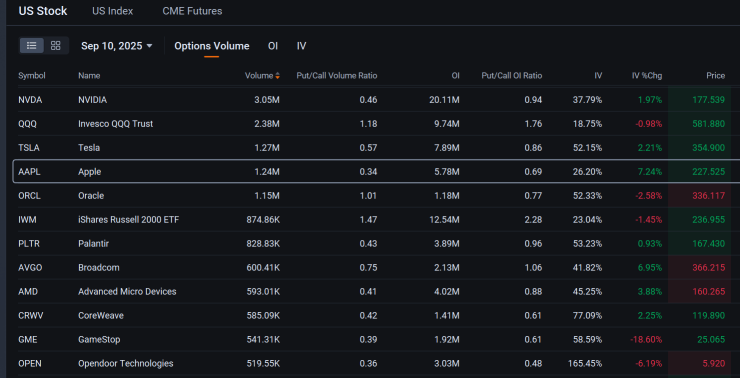Open the OPEN symbol row
740x378 pixels.
click(29, 363)
